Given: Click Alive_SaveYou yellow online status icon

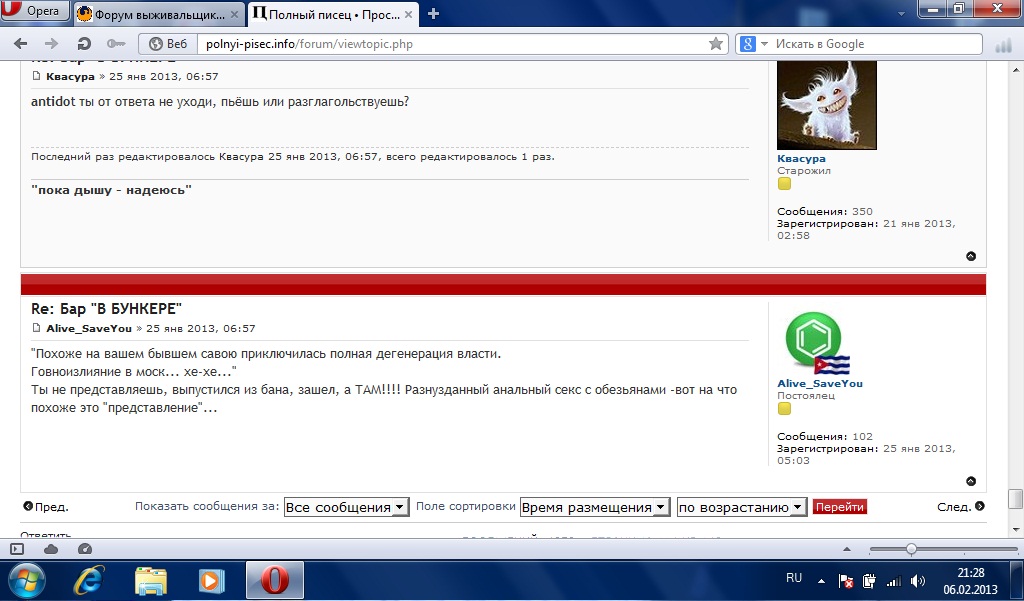Looking at the screenshot, I should tap(784, 408).
